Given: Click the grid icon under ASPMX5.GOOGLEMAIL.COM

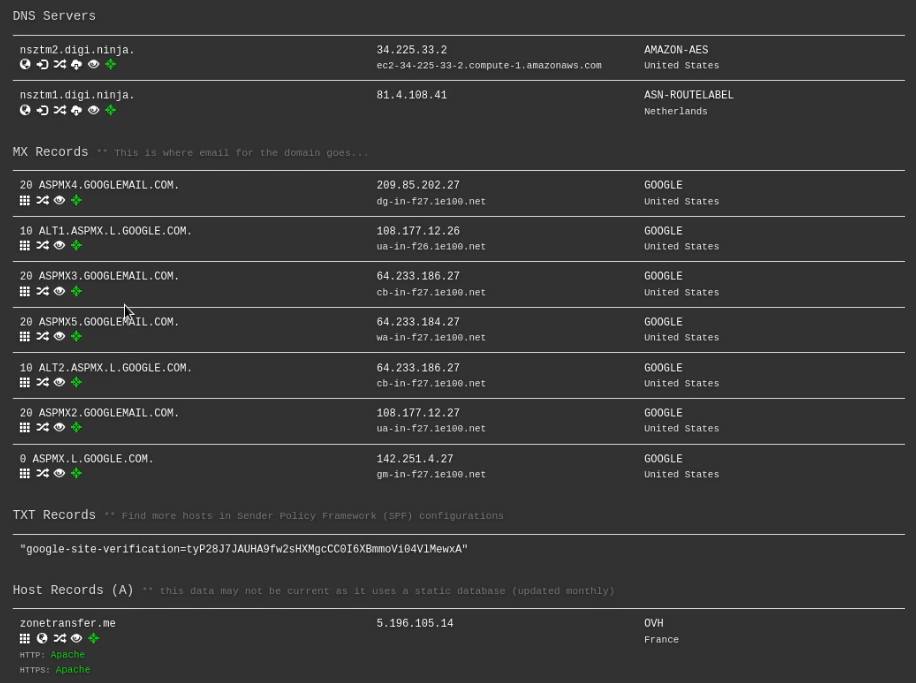Looking at the screenshot, I should click(x=25, y=337).
